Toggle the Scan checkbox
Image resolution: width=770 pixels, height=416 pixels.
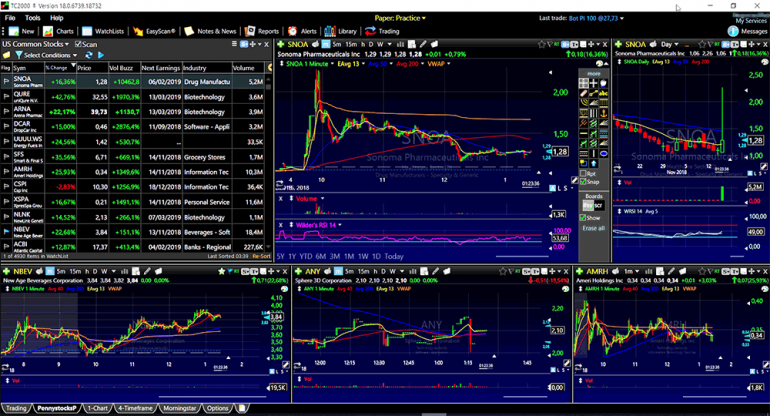(78, 44)
